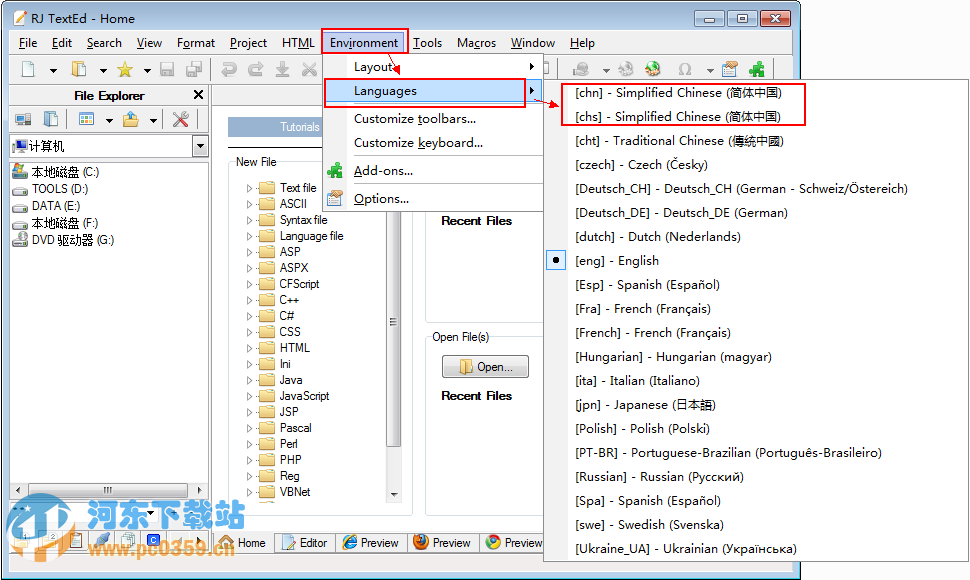The image size is (970, 580).
Task: Click the Undo arrow toolbar icon
Action: click(x=229, y=69)
